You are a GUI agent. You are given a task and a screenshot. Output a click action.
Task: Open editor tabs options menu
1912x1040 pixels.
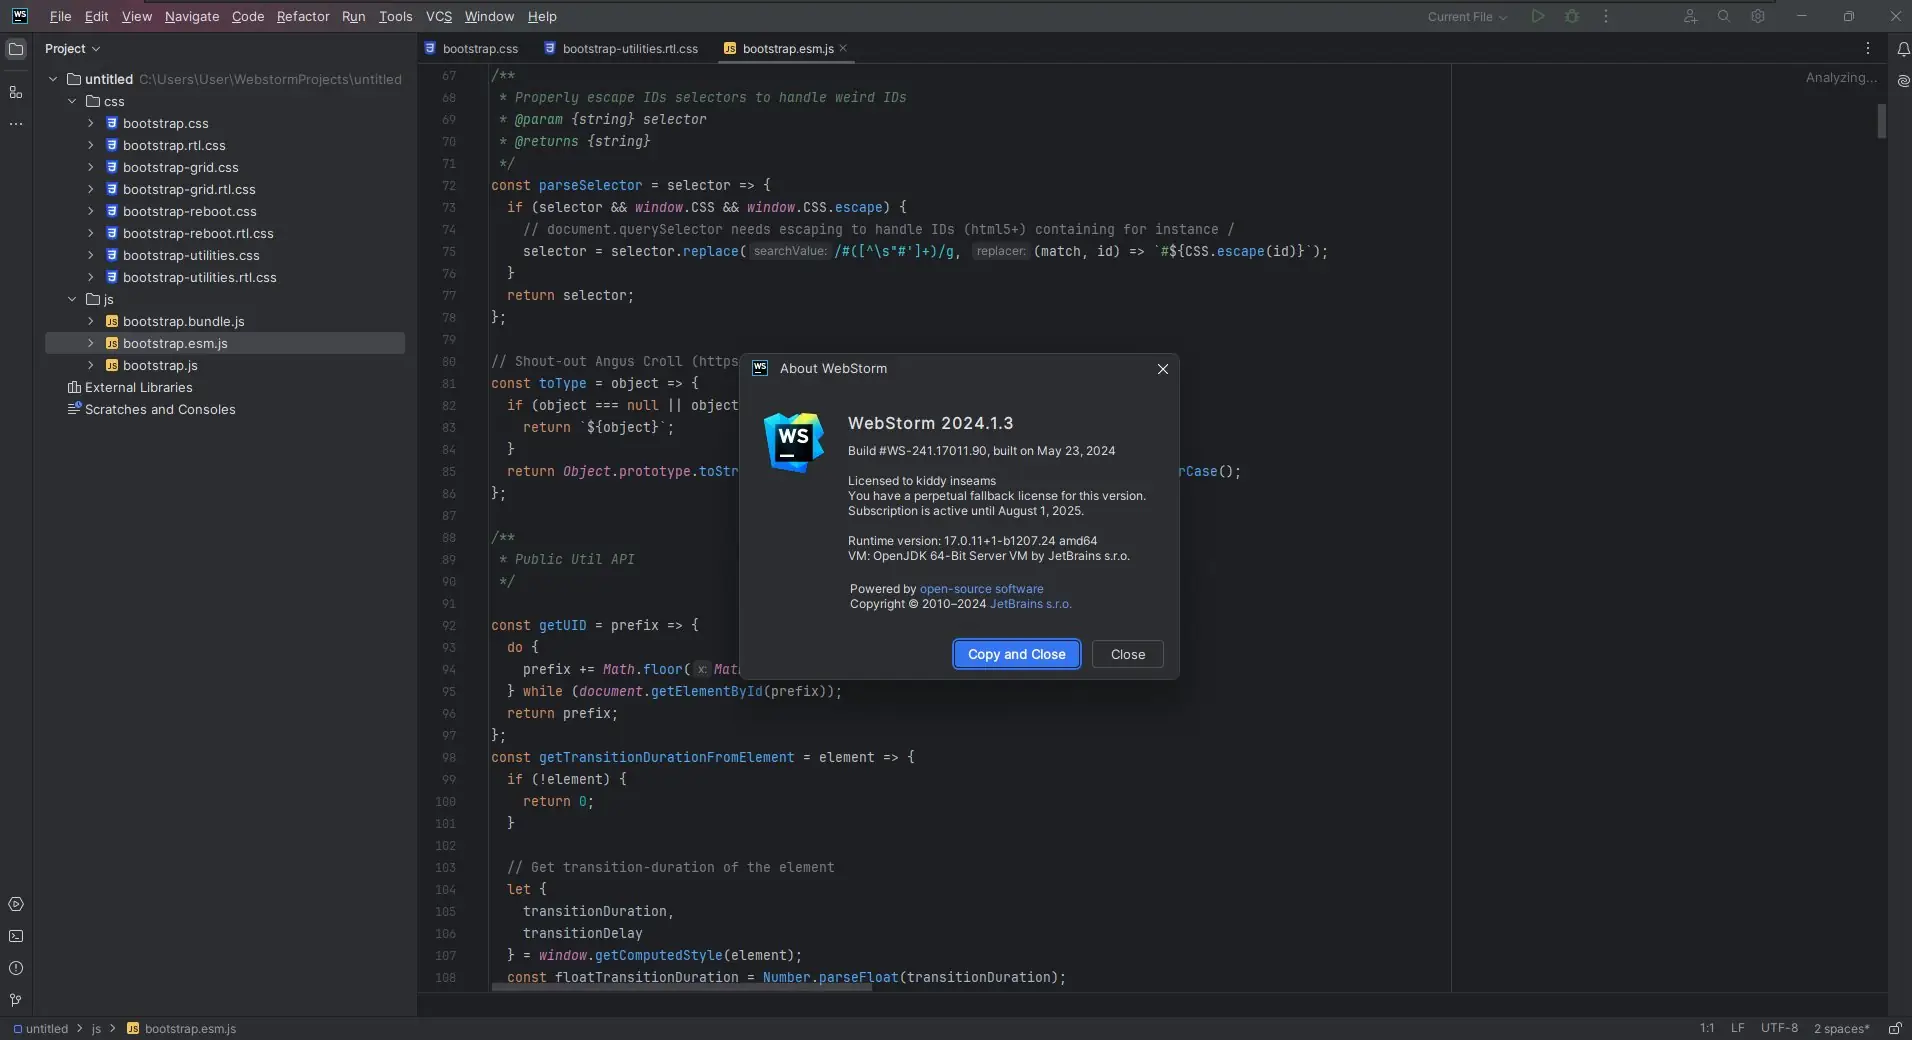(1868, 48)
